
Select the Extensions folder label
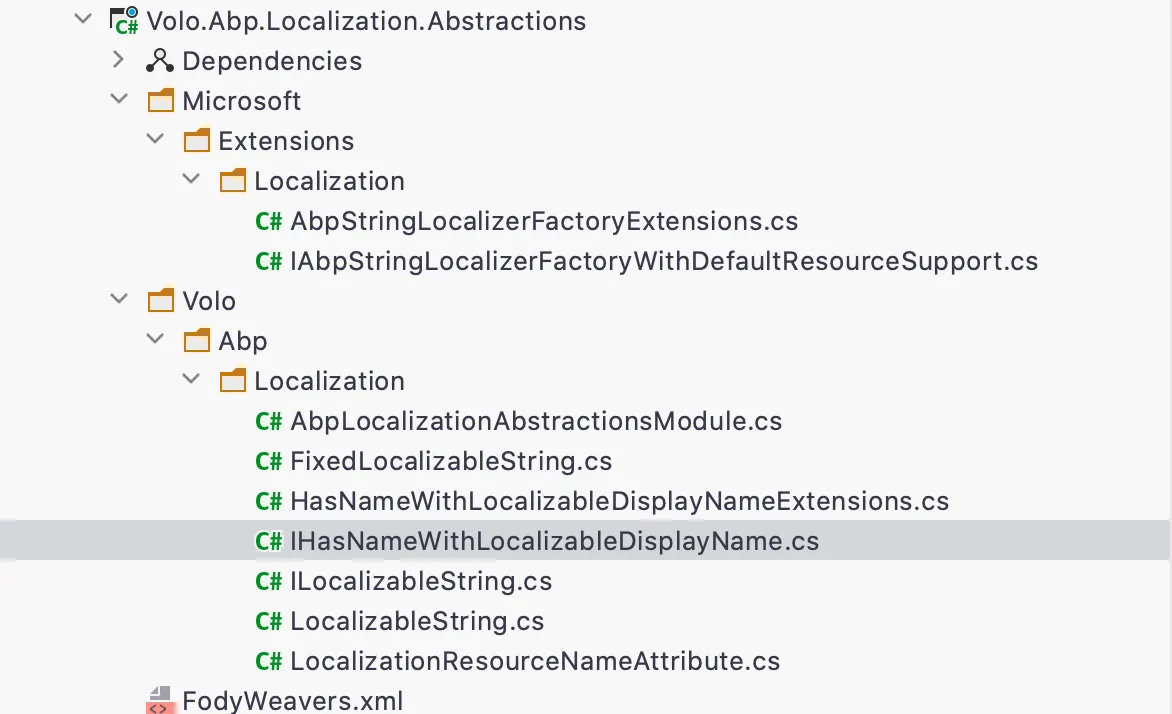coord(286,141)
